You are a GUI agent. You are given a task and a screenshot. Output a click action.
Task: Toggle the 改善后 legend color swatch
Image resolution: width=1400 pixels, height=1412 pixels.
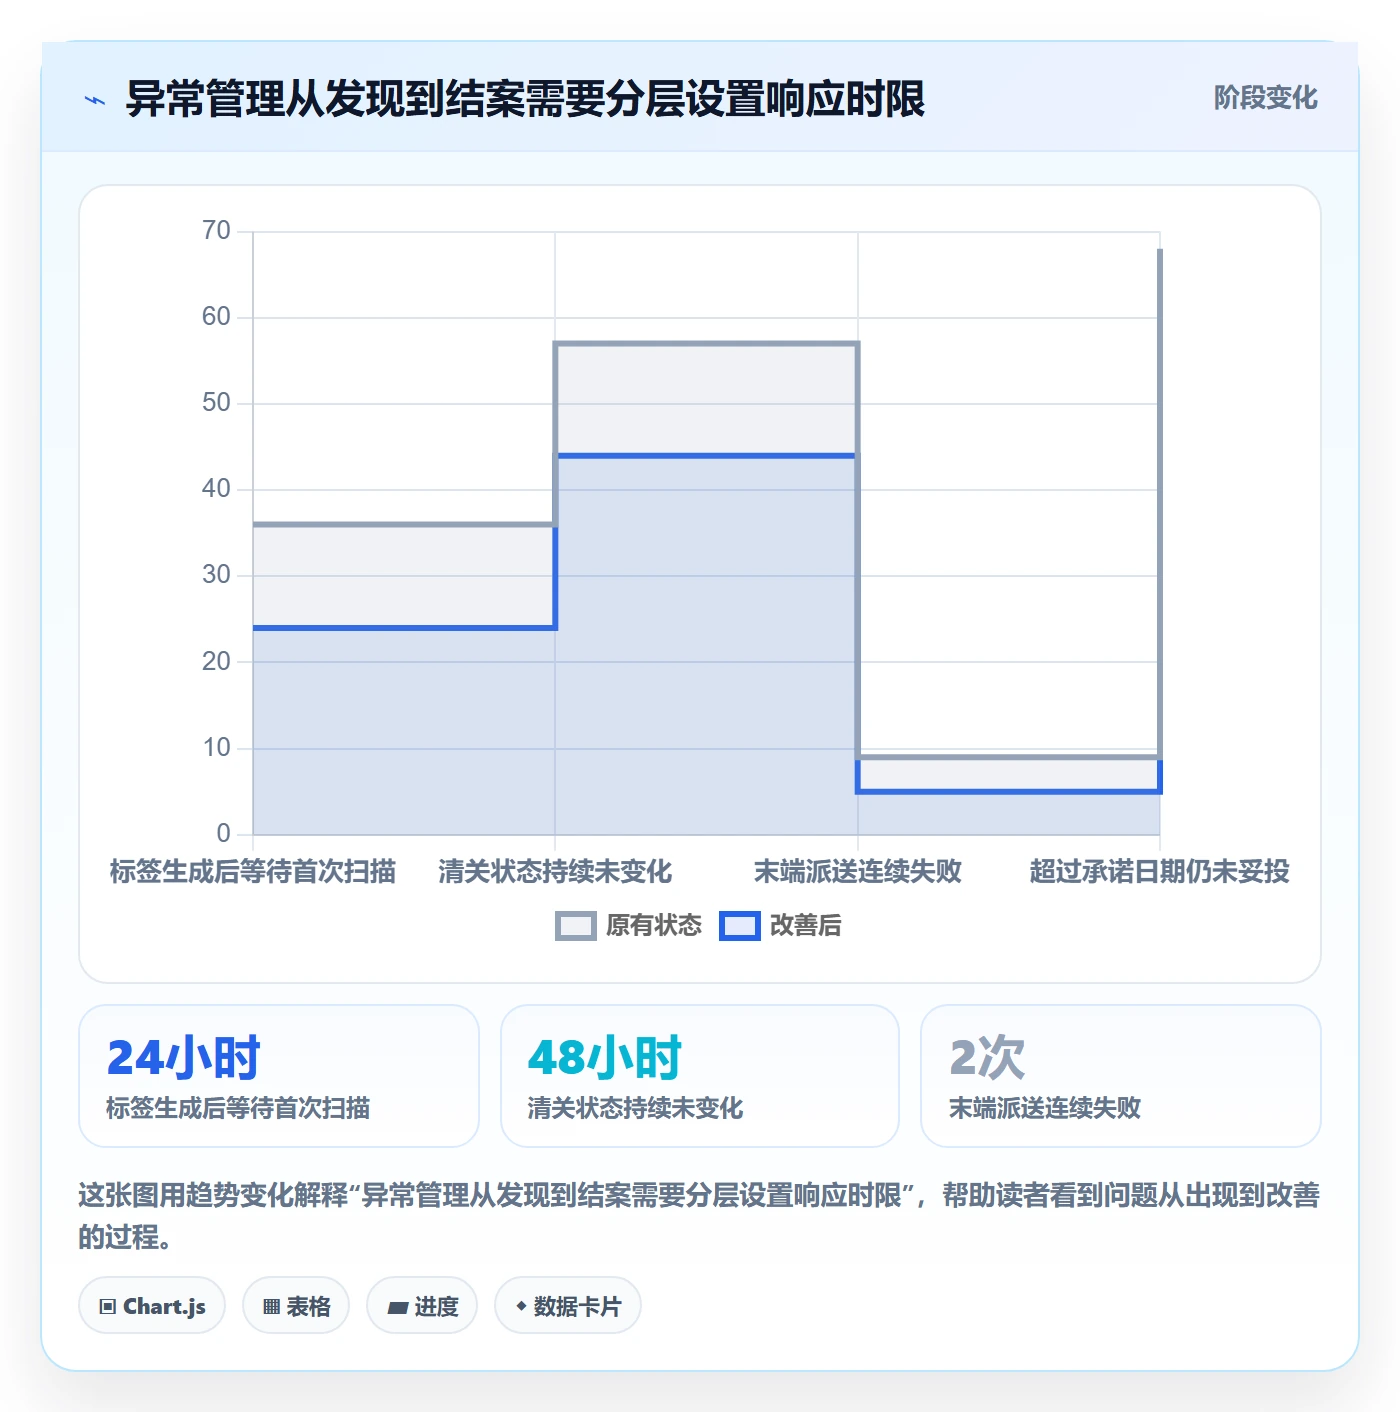(x=740, y=926)
